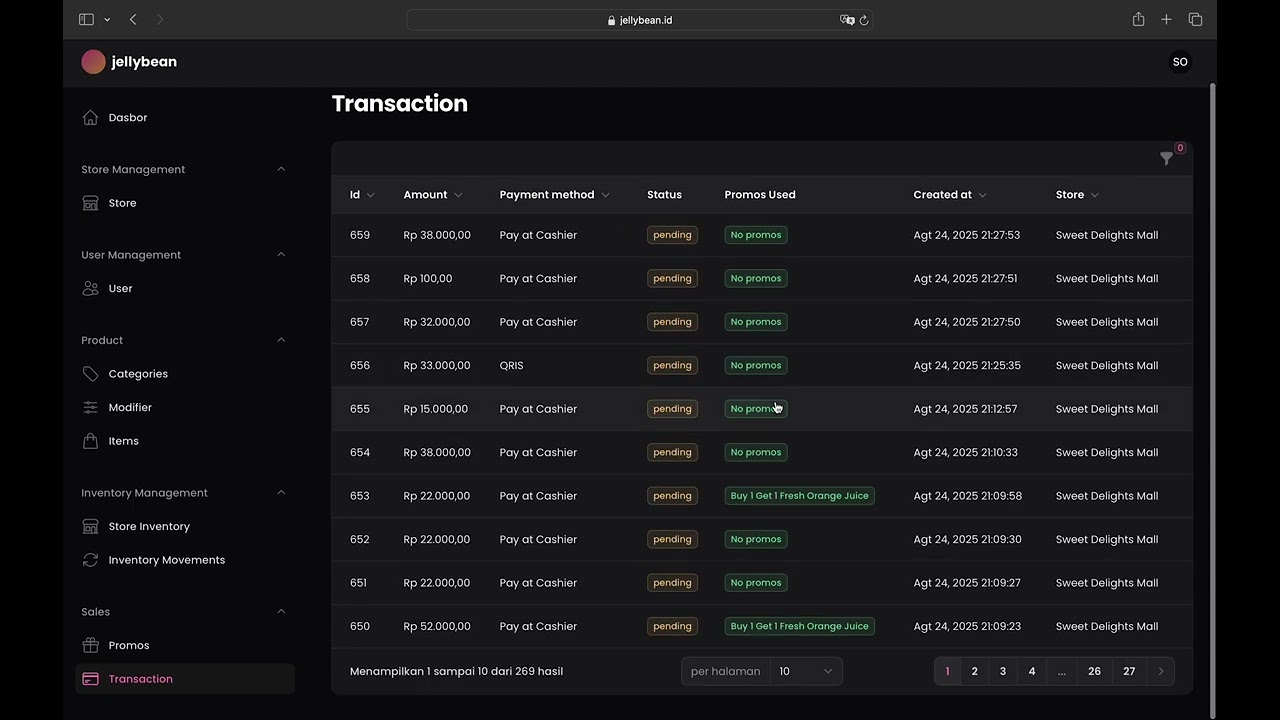
Task: Select current page 1 button
Action: 947,671
